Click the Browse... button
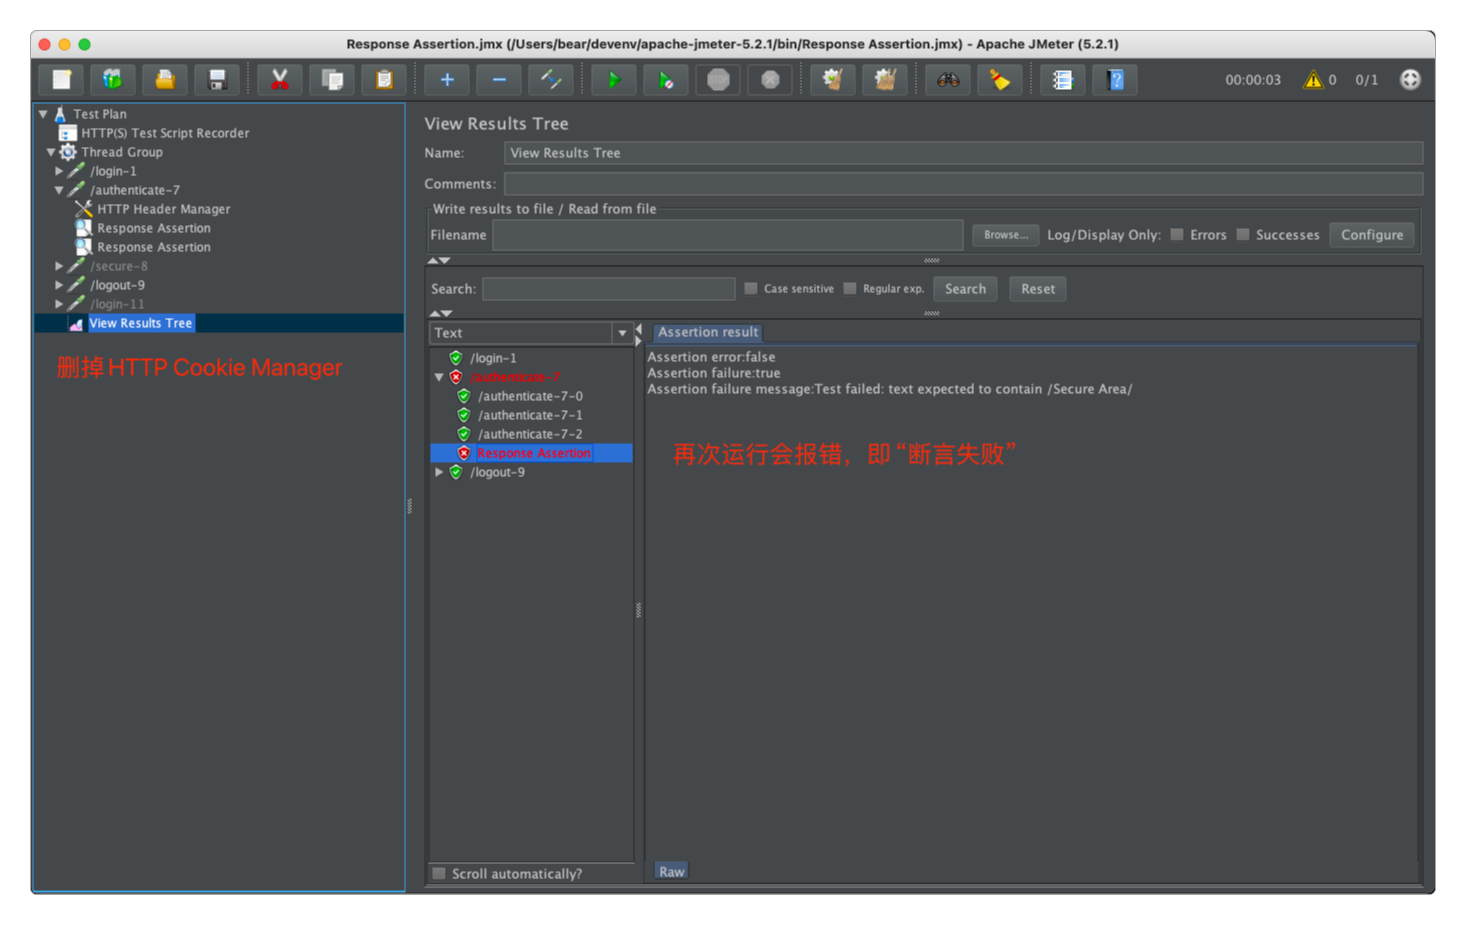 [x=1005, y=235]
